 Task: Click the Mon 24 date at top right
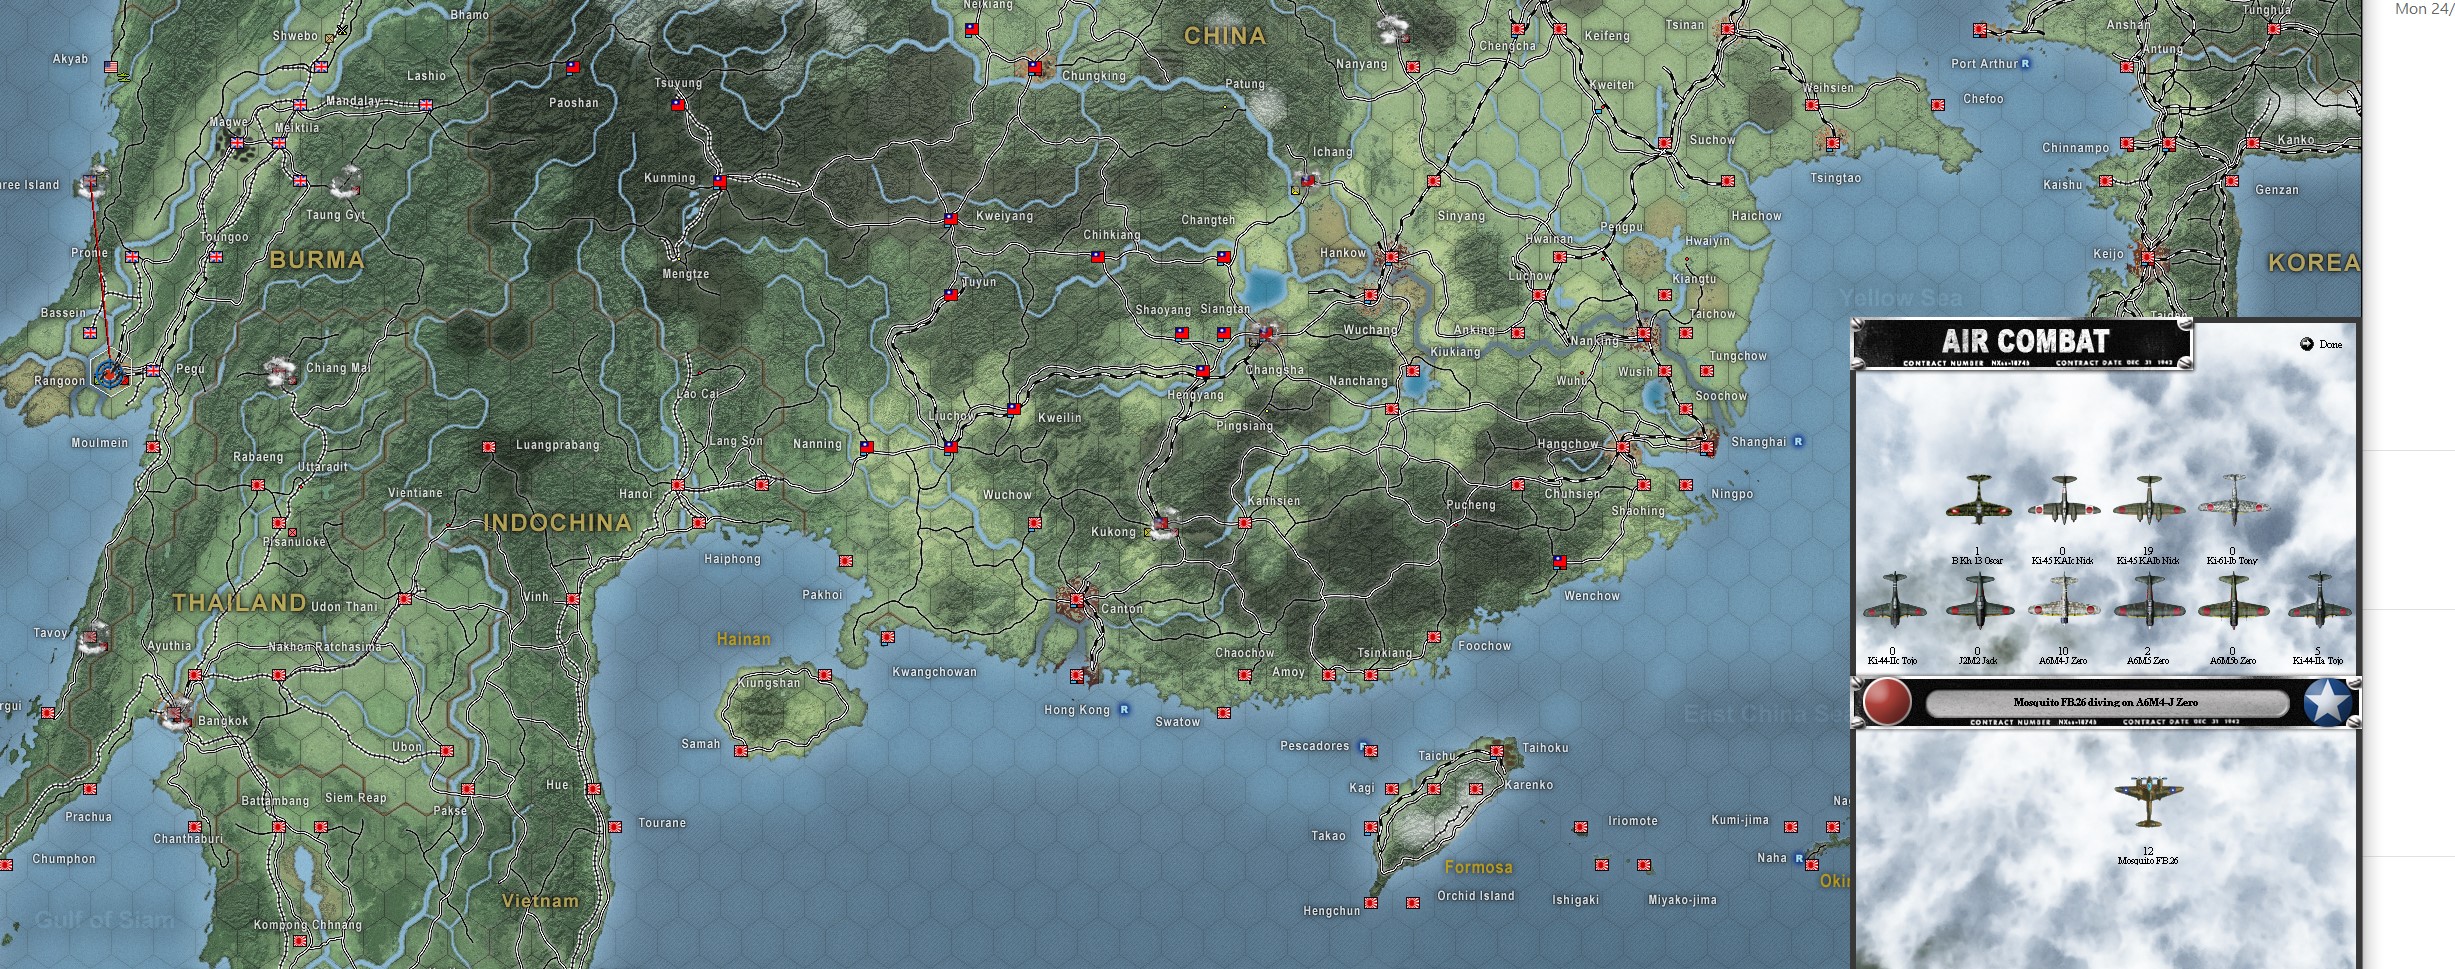pos(2424,9)
